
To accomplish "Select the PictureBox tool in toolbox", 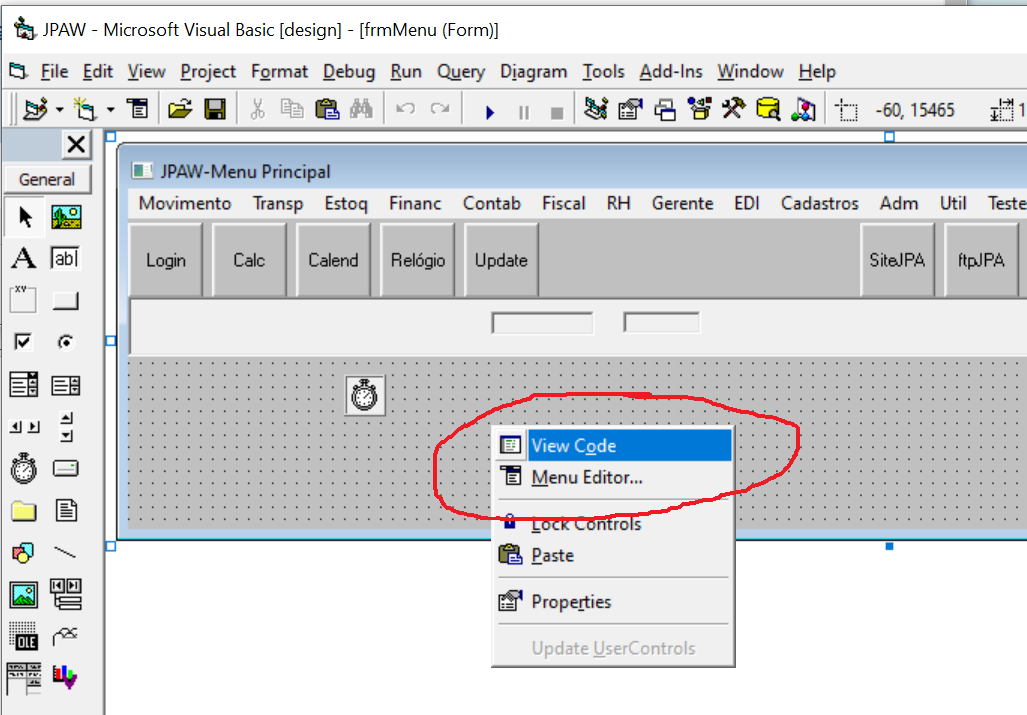I will (66, 217).
